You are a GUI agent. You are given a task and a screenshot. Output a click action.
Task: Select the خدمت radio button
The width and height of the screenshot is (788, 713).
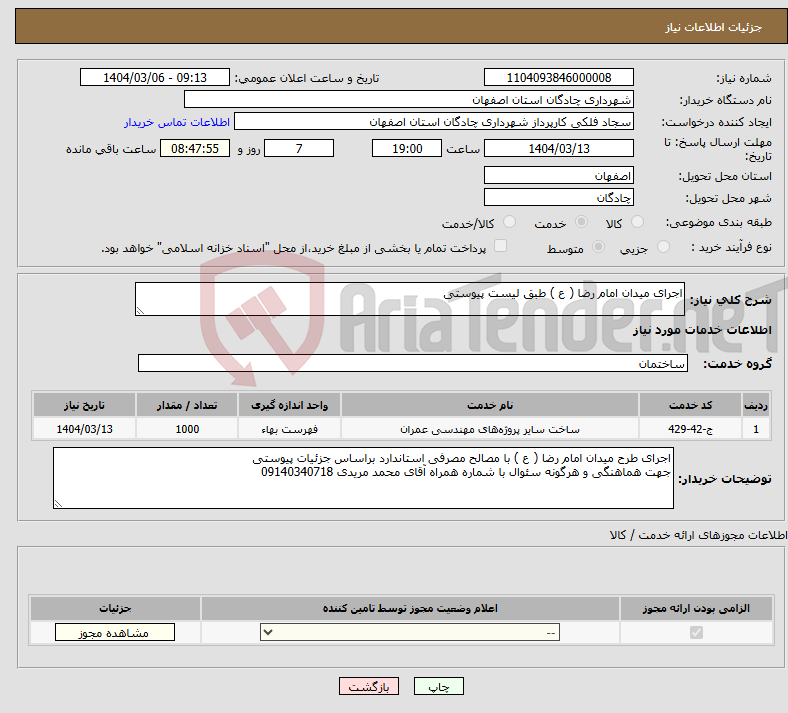[581, 222]
